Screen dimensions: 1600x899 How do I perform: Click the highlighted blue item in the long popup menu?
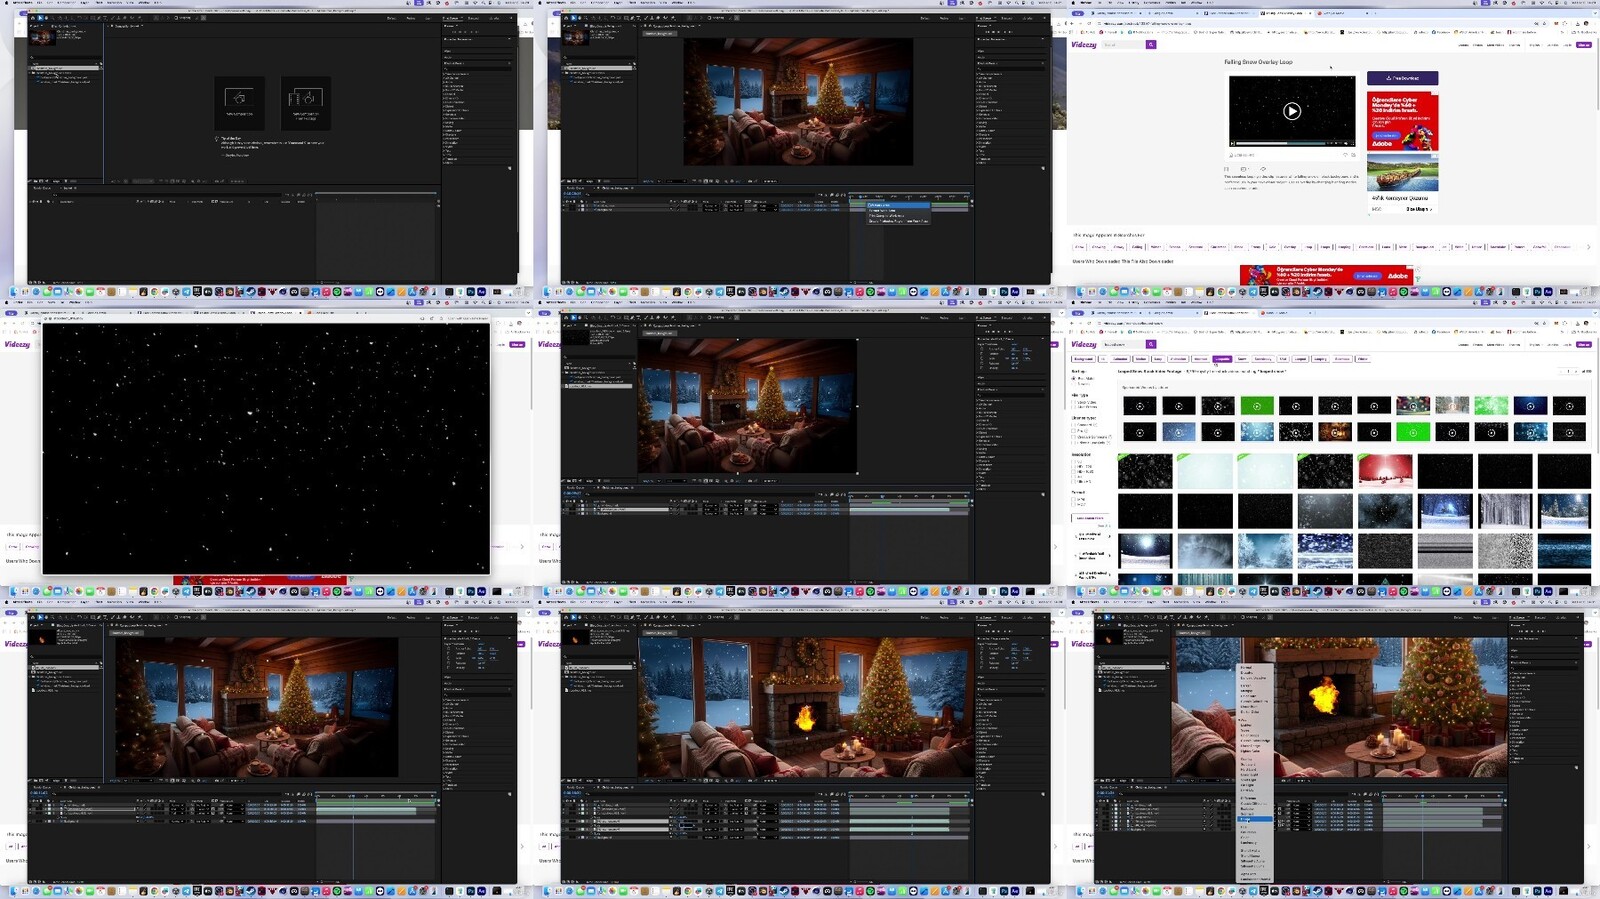[1256, 819]
